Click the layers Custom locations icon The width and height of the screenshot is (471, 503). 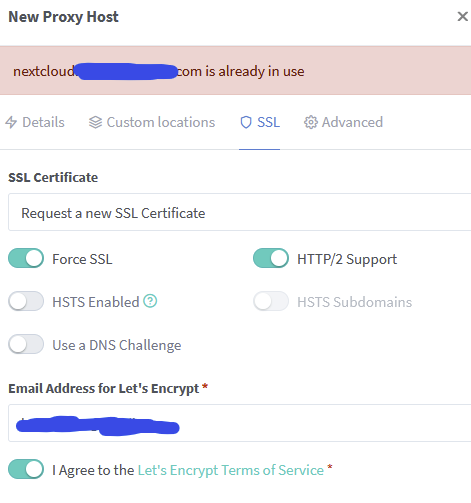(95, 122)
